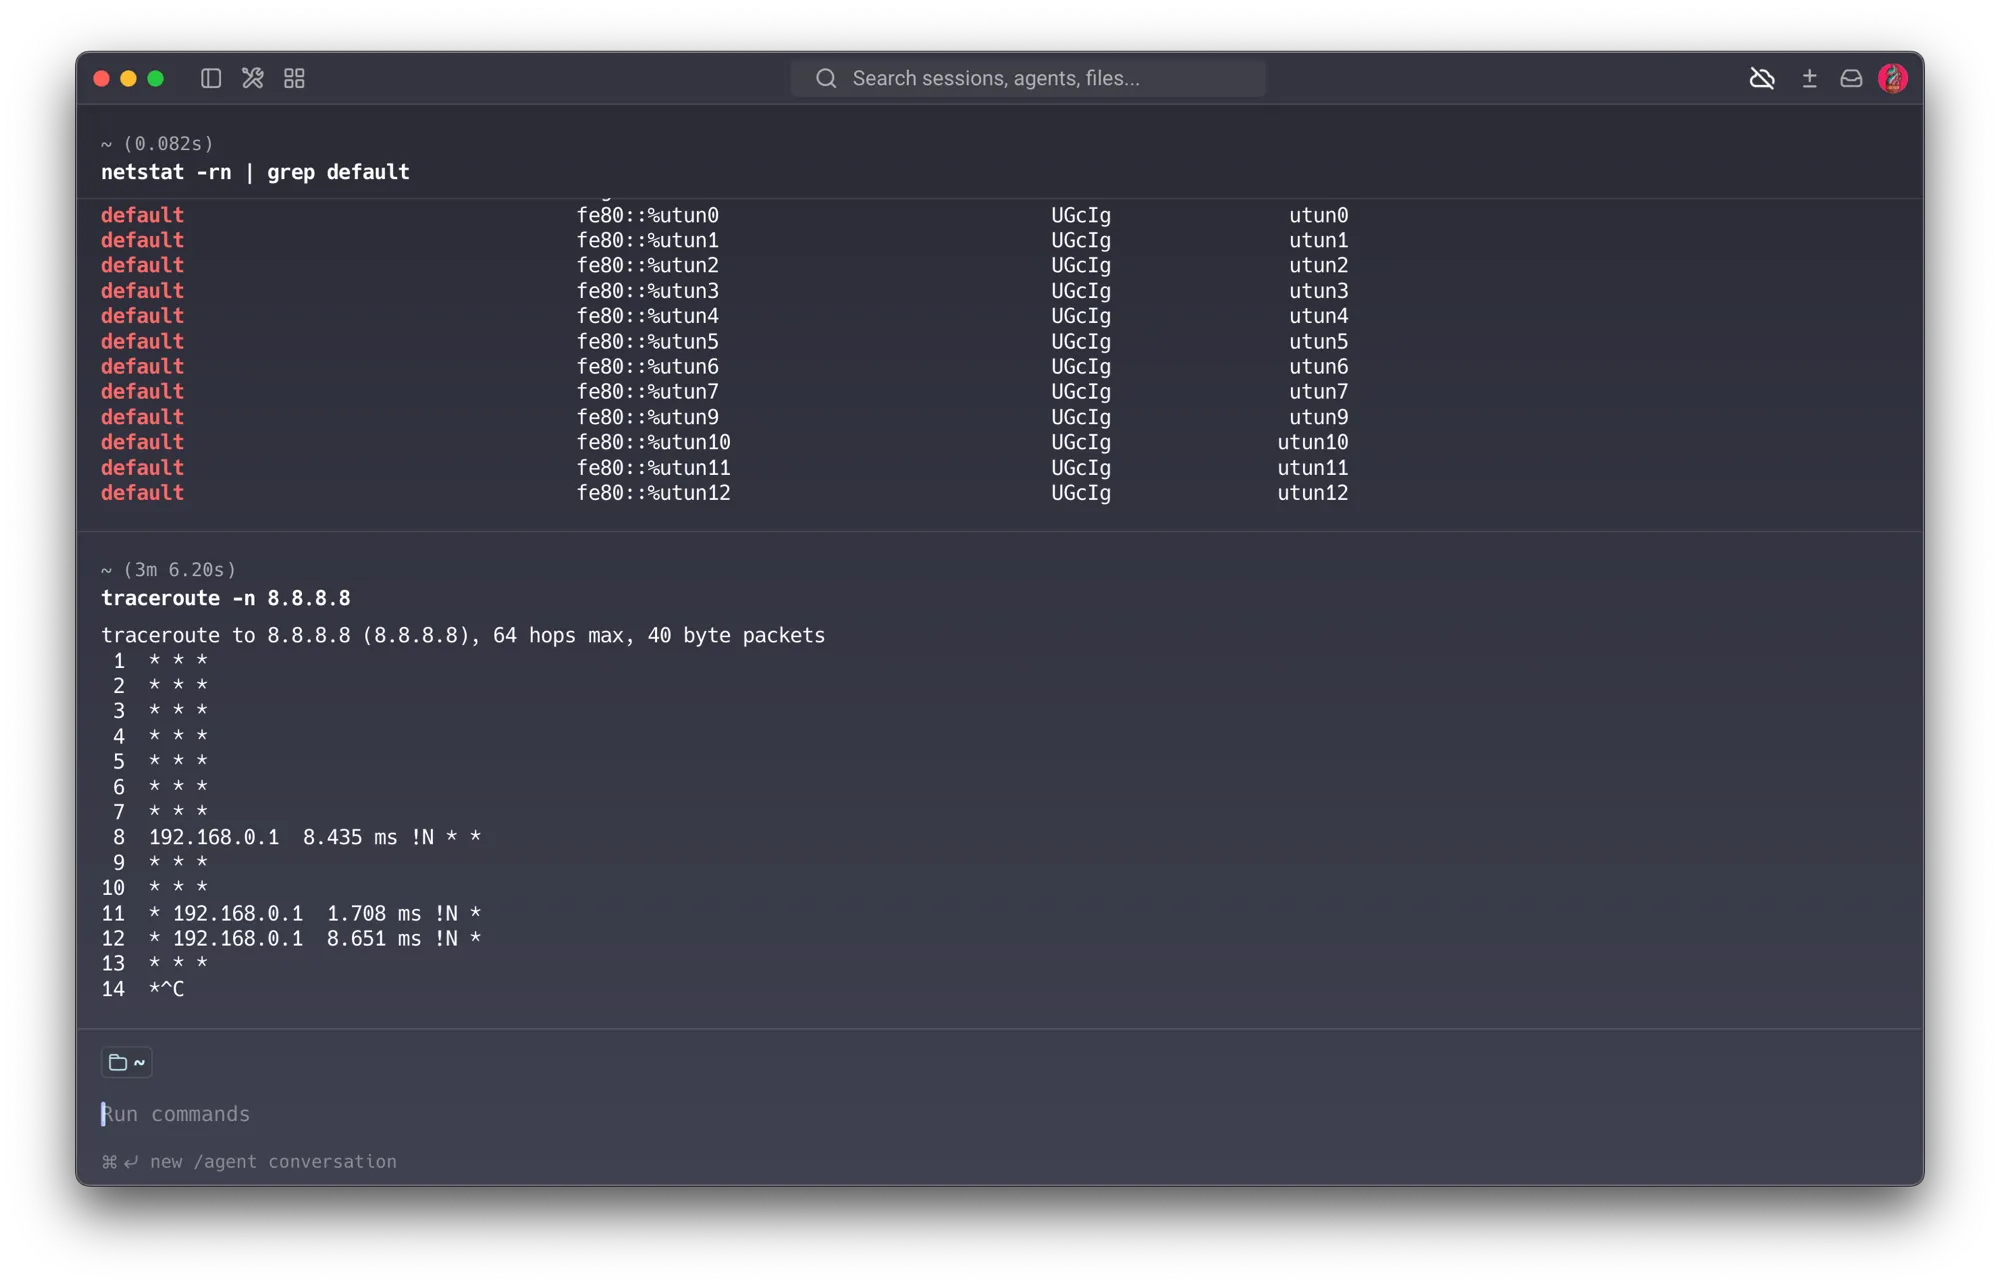Select the traceroute -n 8.8.8.8 command
This screenshot has width=2000, height=1286.
coord(226,598)
